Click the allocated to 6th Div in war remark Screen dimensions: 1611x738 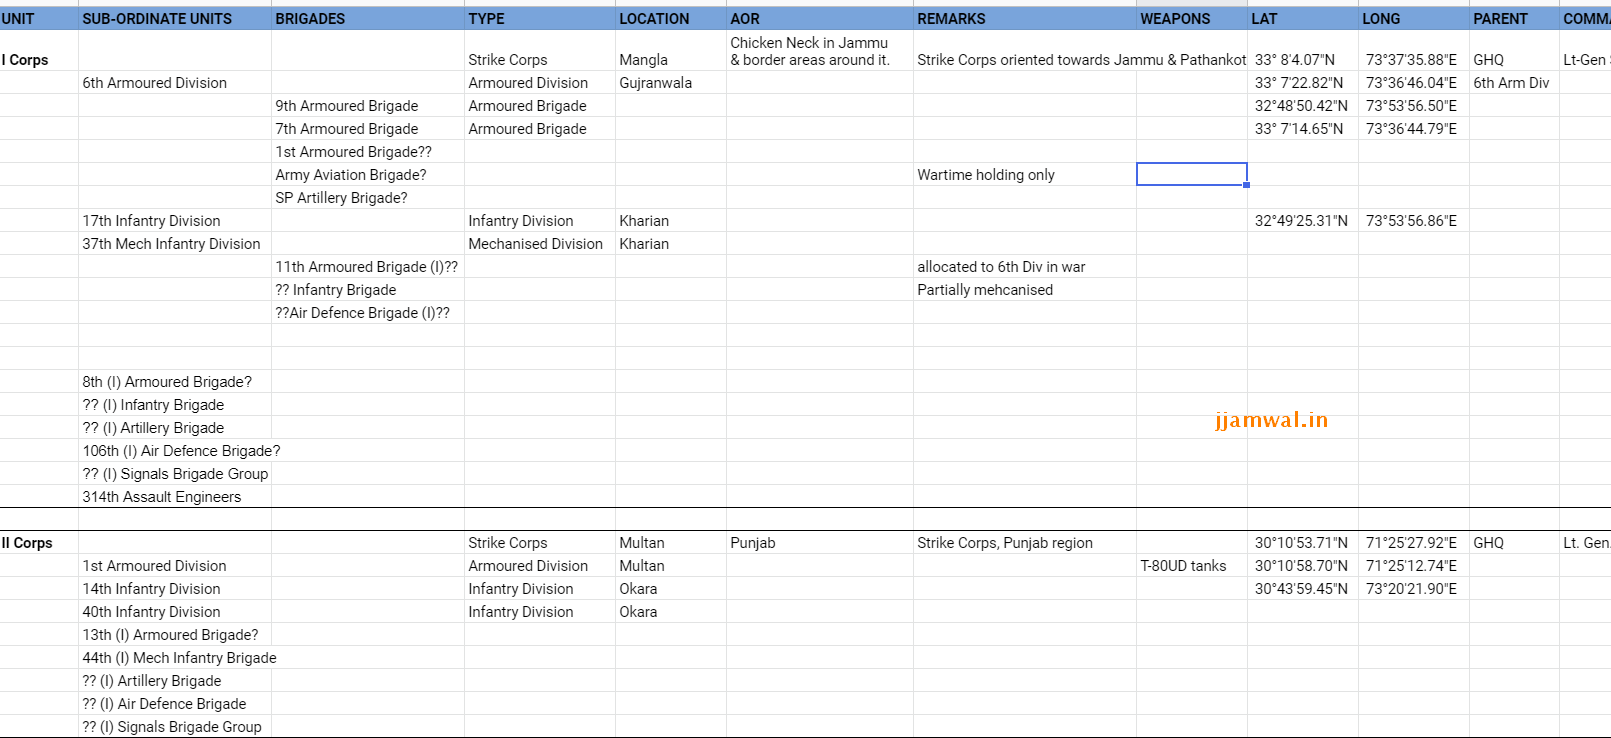1025,267
